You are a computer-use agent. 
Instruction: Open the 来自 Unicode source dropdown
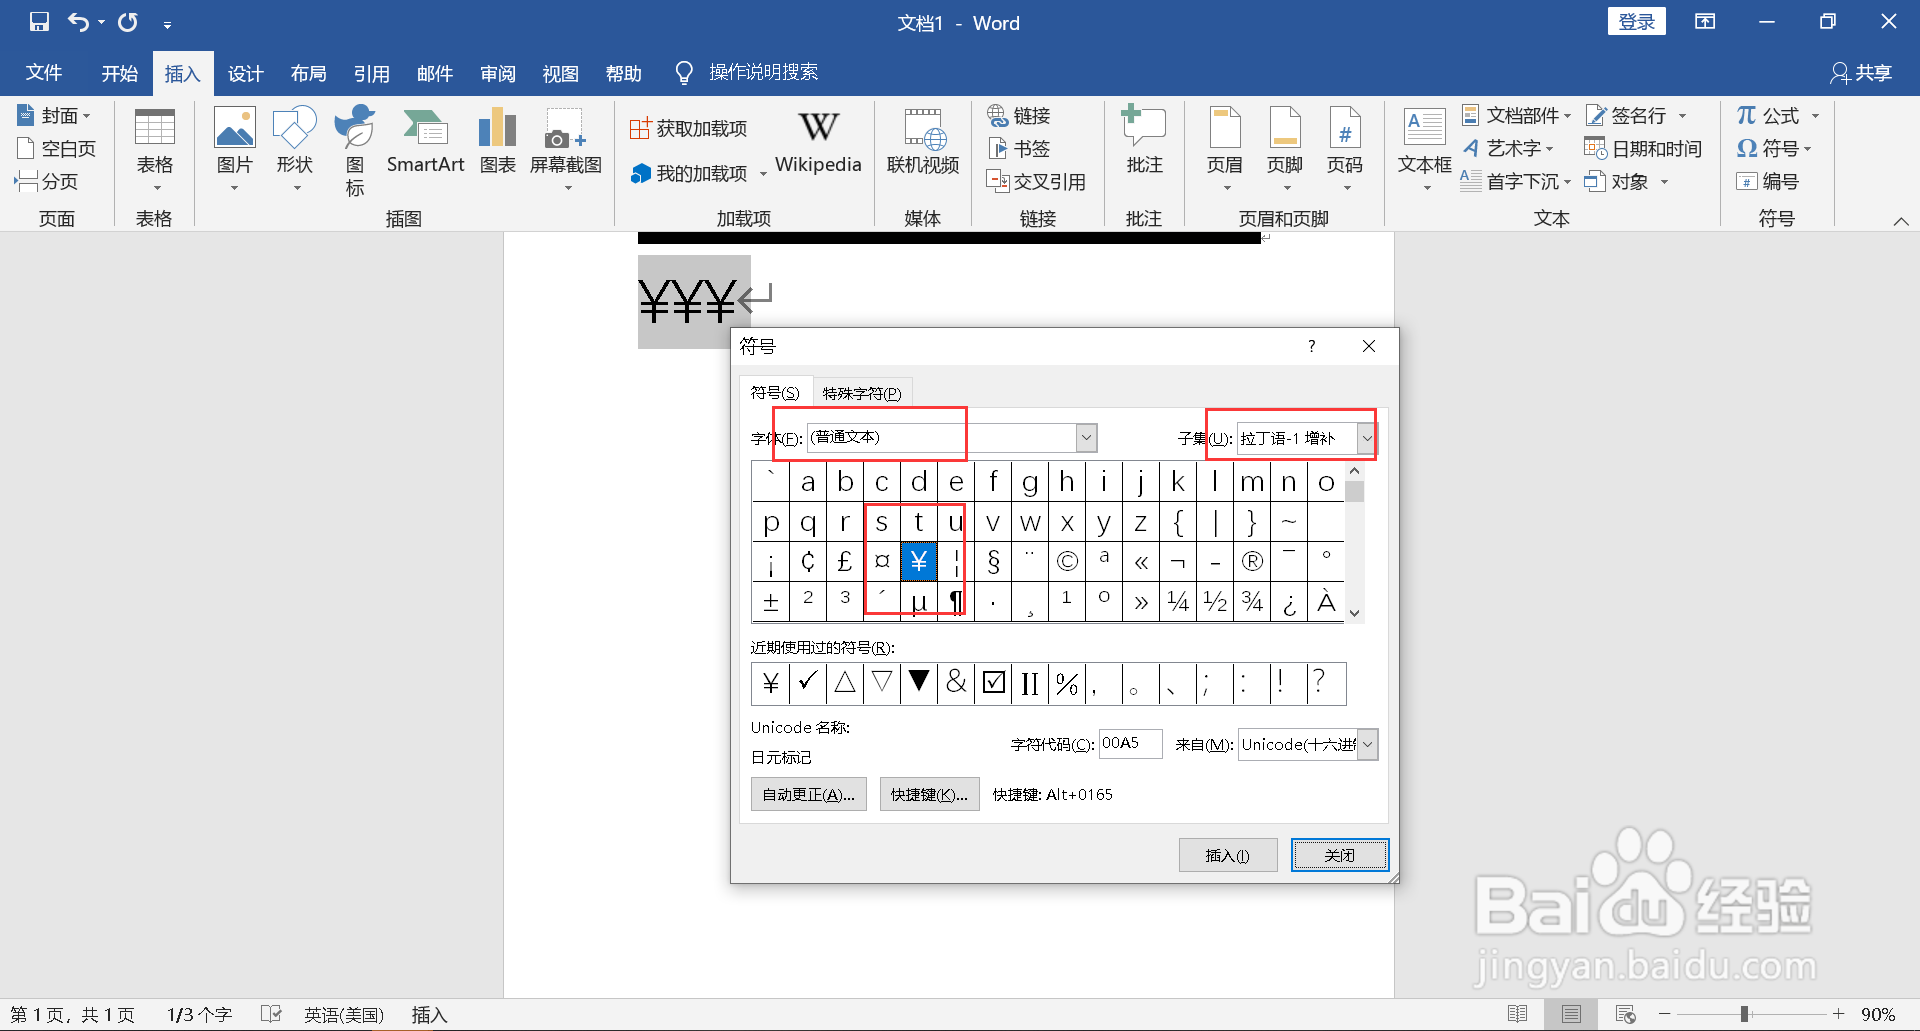[1368, 744]
